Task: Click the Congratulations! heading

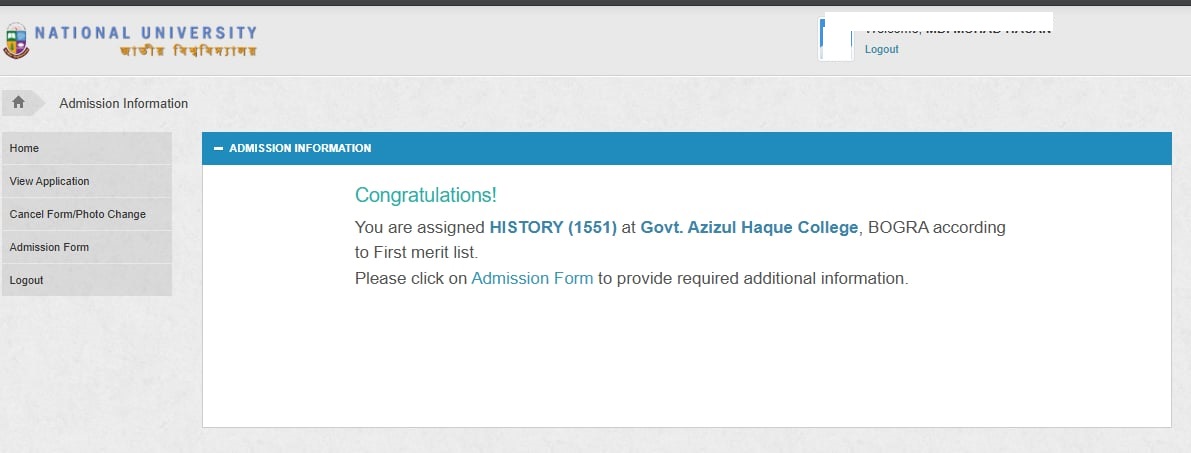Action: pos(426,195)
